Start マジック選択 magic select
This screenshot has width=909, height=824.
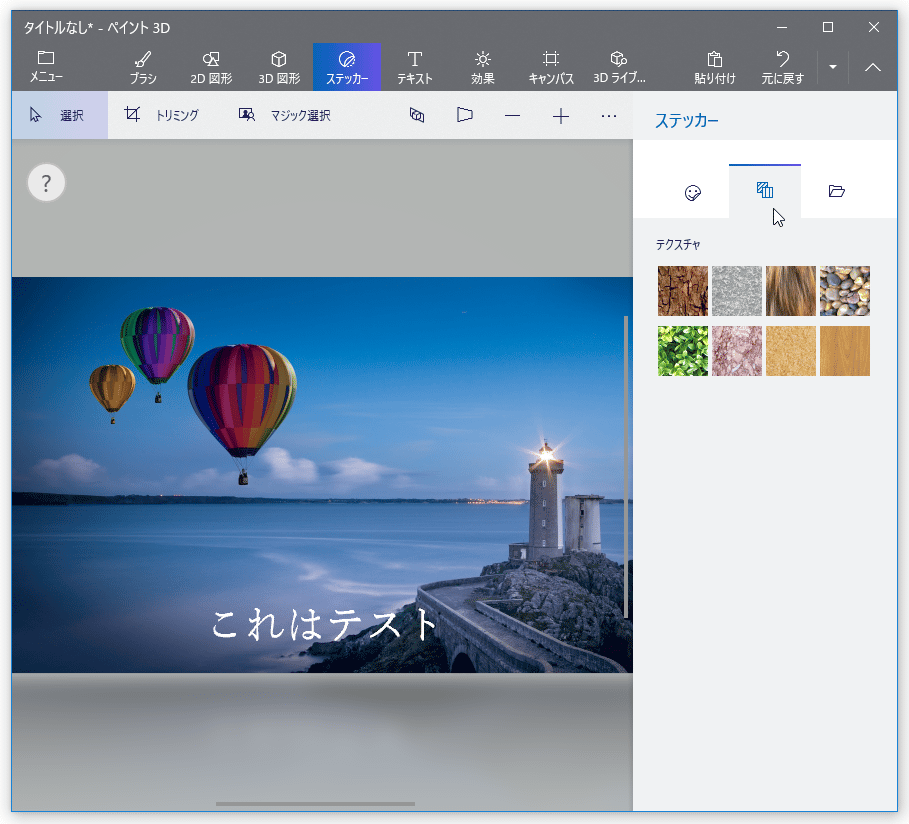285,115
